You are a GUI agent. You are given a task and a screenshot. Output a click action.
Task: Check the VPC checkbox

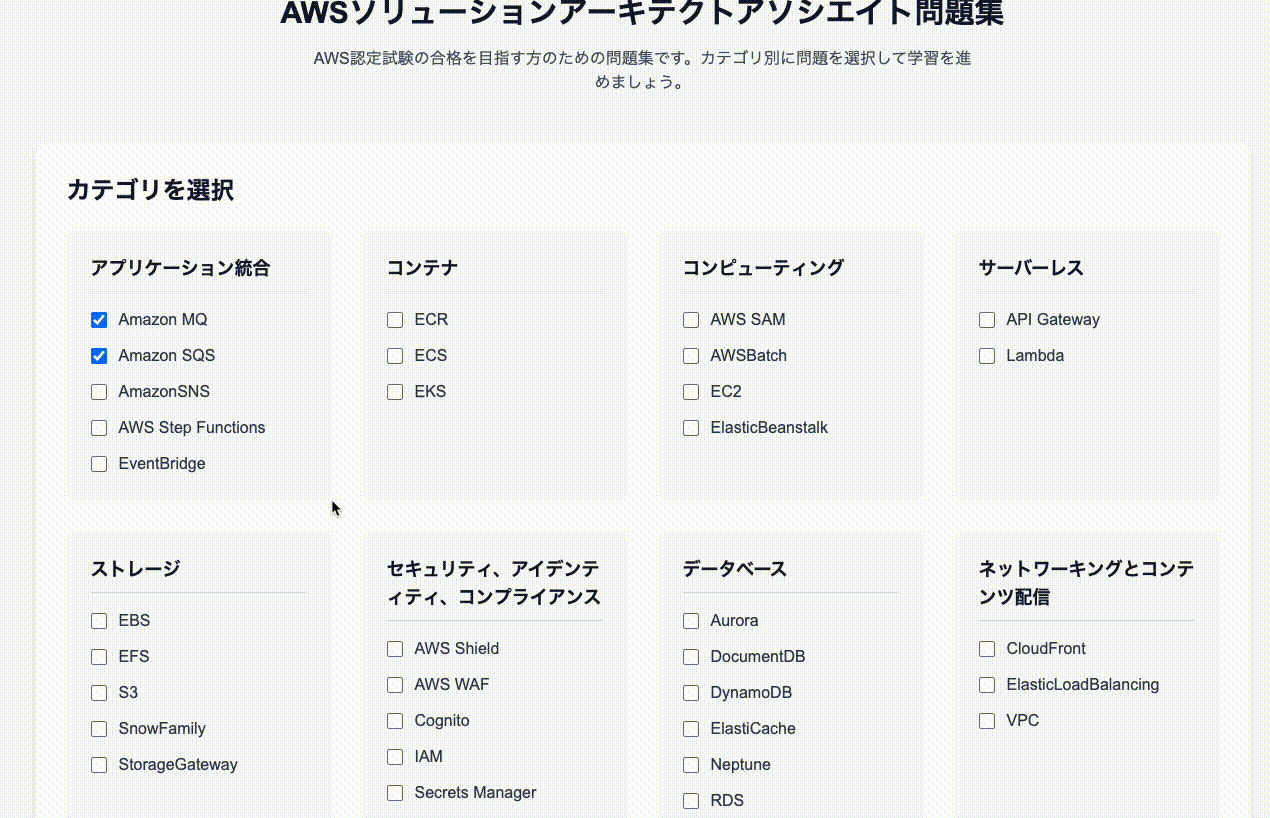pyautogui.click(x=987, y=721)
